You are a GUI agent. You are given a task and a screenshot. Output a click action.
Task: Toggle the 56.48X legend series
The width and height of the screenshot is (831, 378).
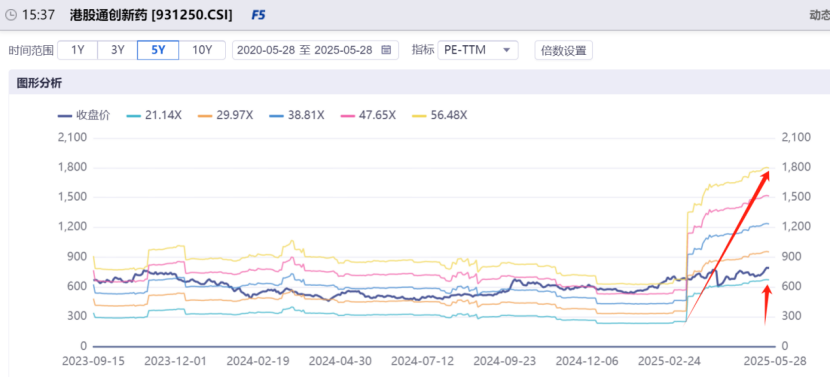click(x=439, y=115)
